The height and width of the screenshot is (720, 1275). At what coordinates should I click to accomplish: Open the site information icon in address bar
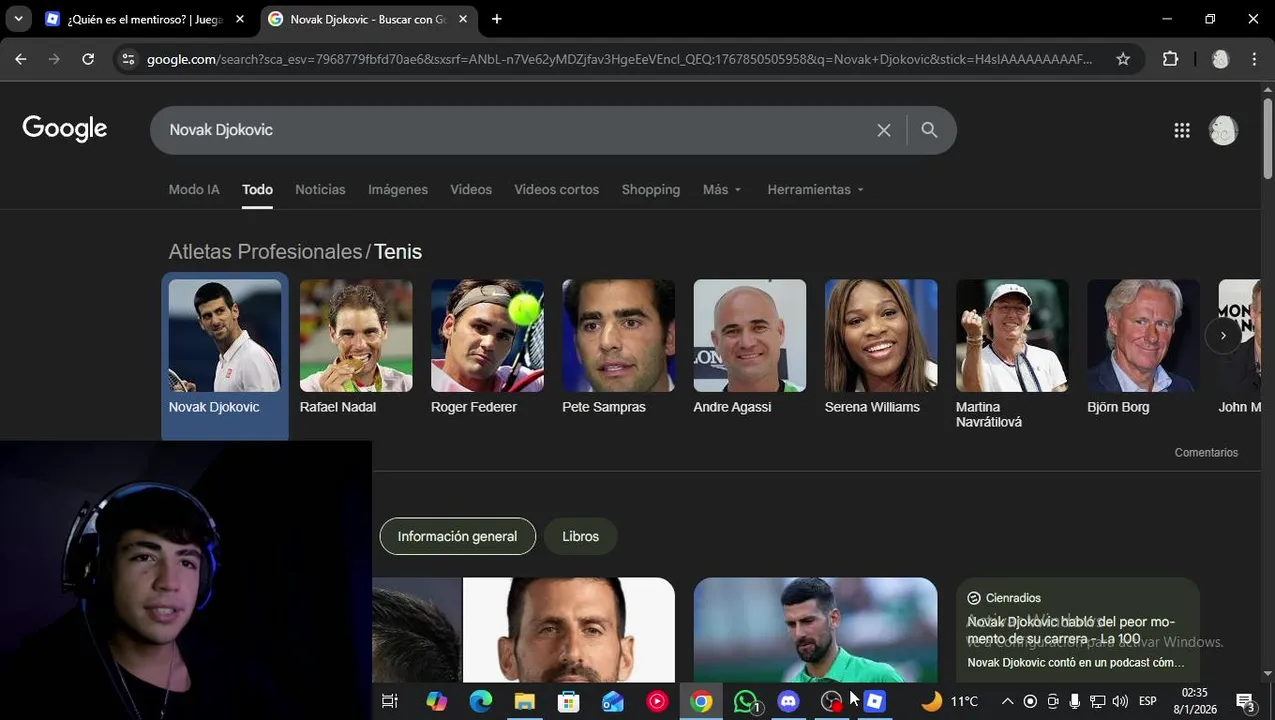[127, 59]
